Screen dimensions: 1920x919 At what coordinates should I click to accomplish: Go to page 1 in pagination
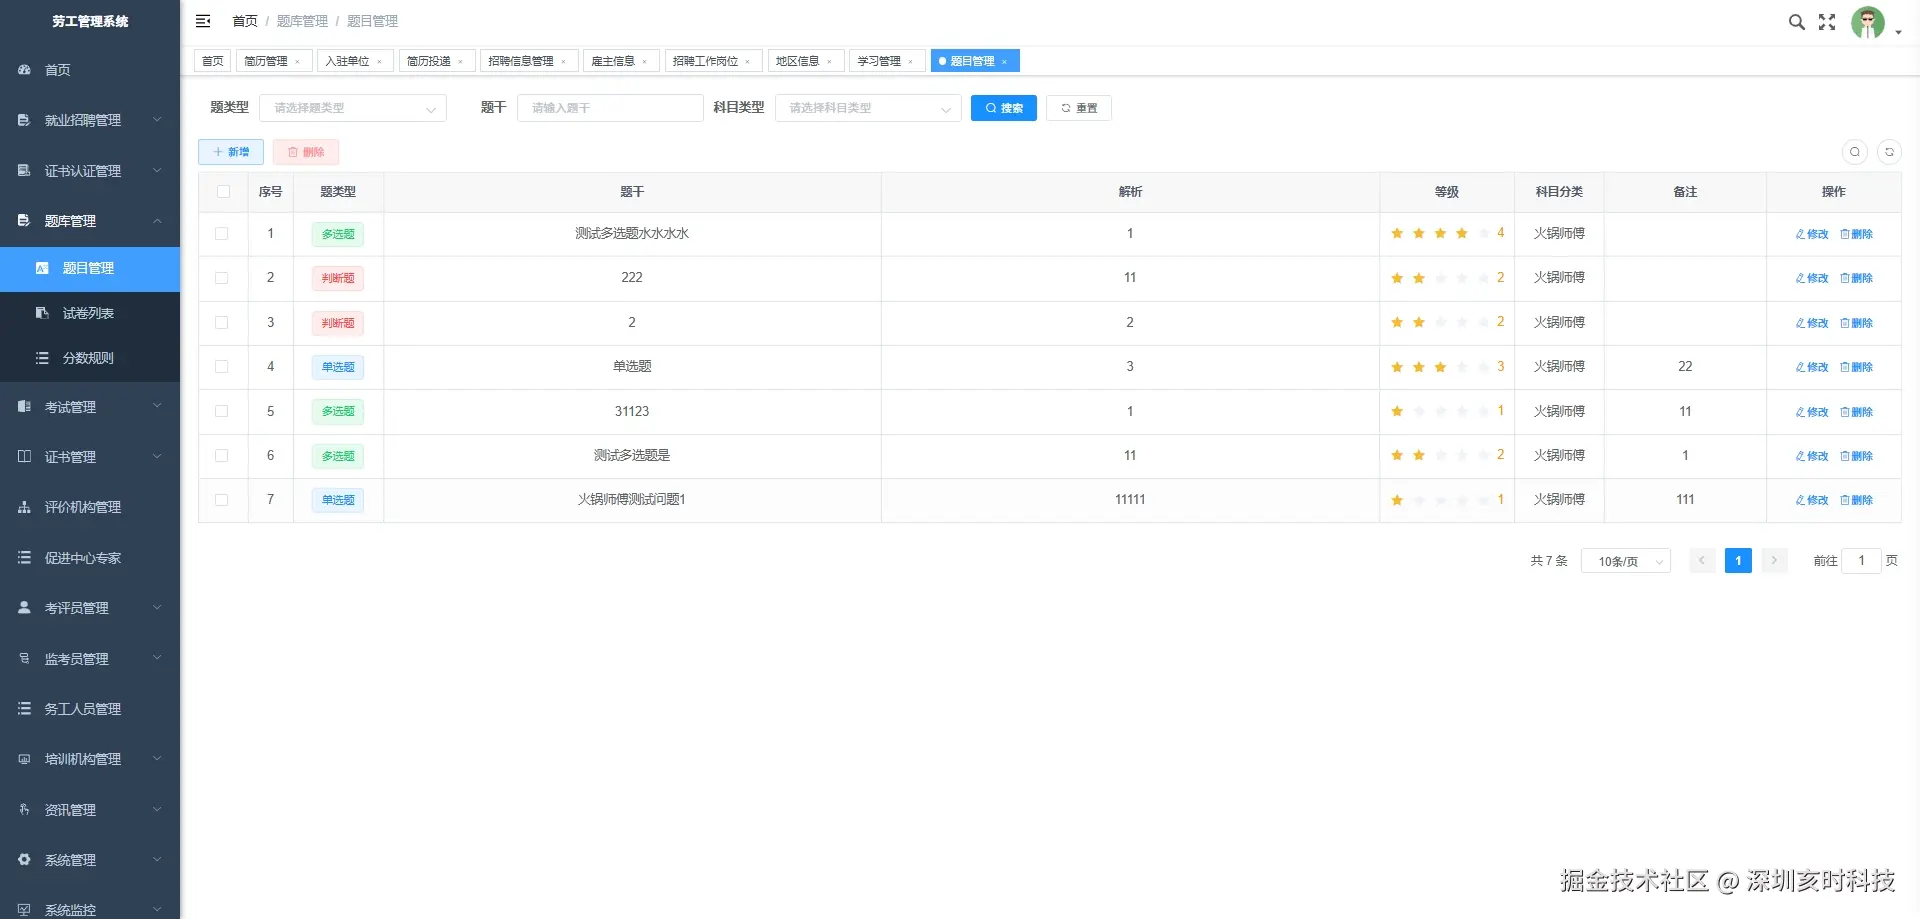(1738, 561)
